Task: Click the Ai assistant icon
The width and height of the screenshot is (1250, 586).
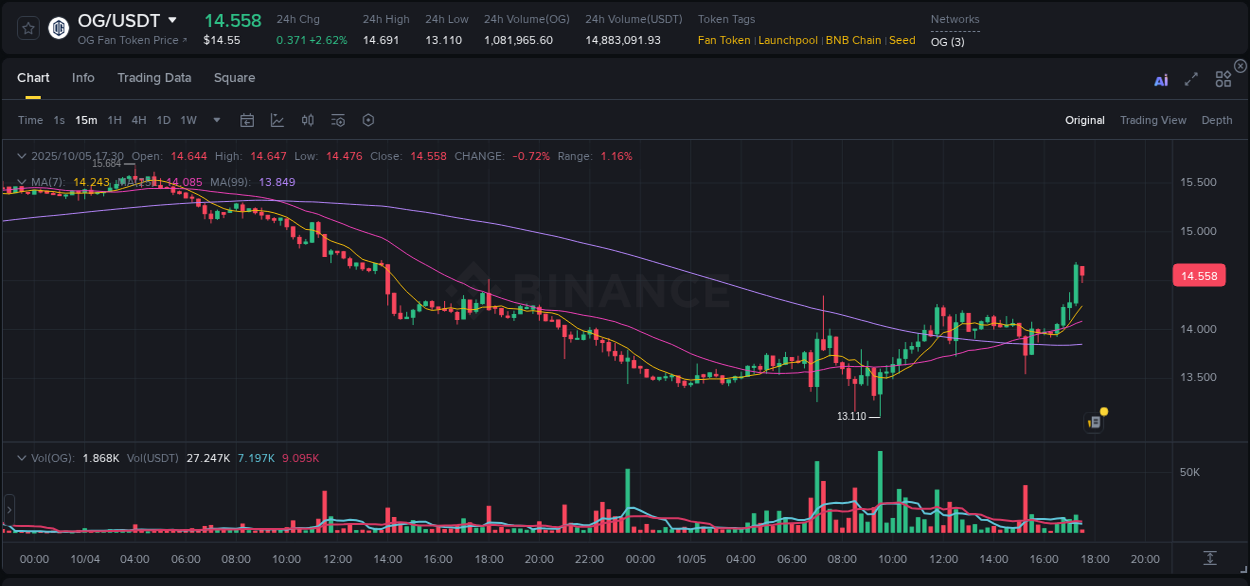Action: (x=1161, y=78)
